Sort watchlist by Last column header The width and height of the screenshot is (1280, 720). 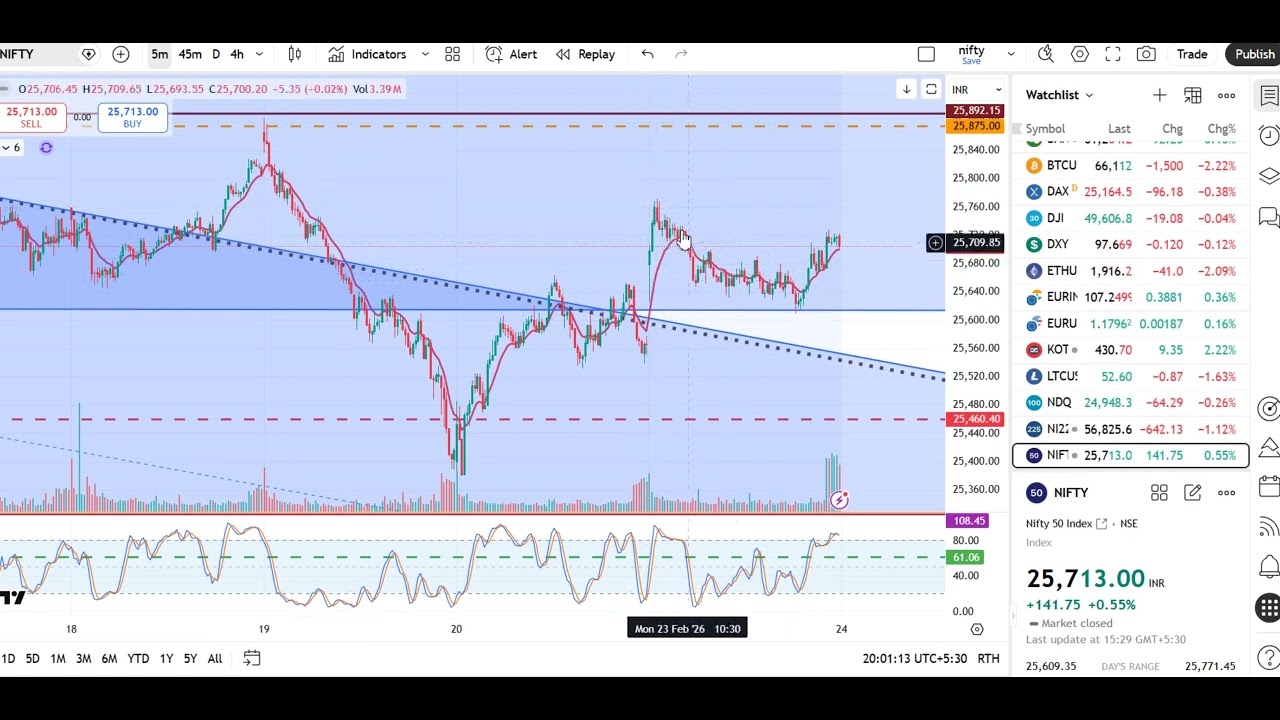pyautogui.click(x=1119, y=129)
